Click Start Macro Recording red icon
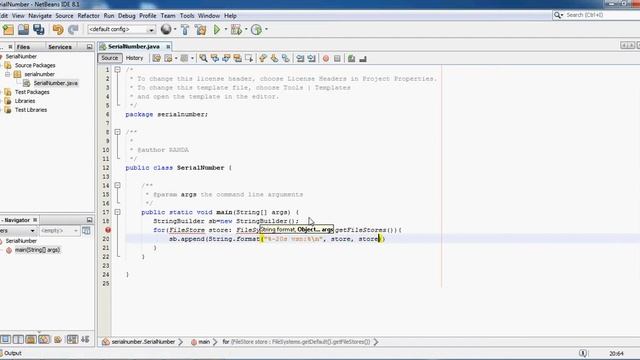640x360 pixels. (326, 59)
